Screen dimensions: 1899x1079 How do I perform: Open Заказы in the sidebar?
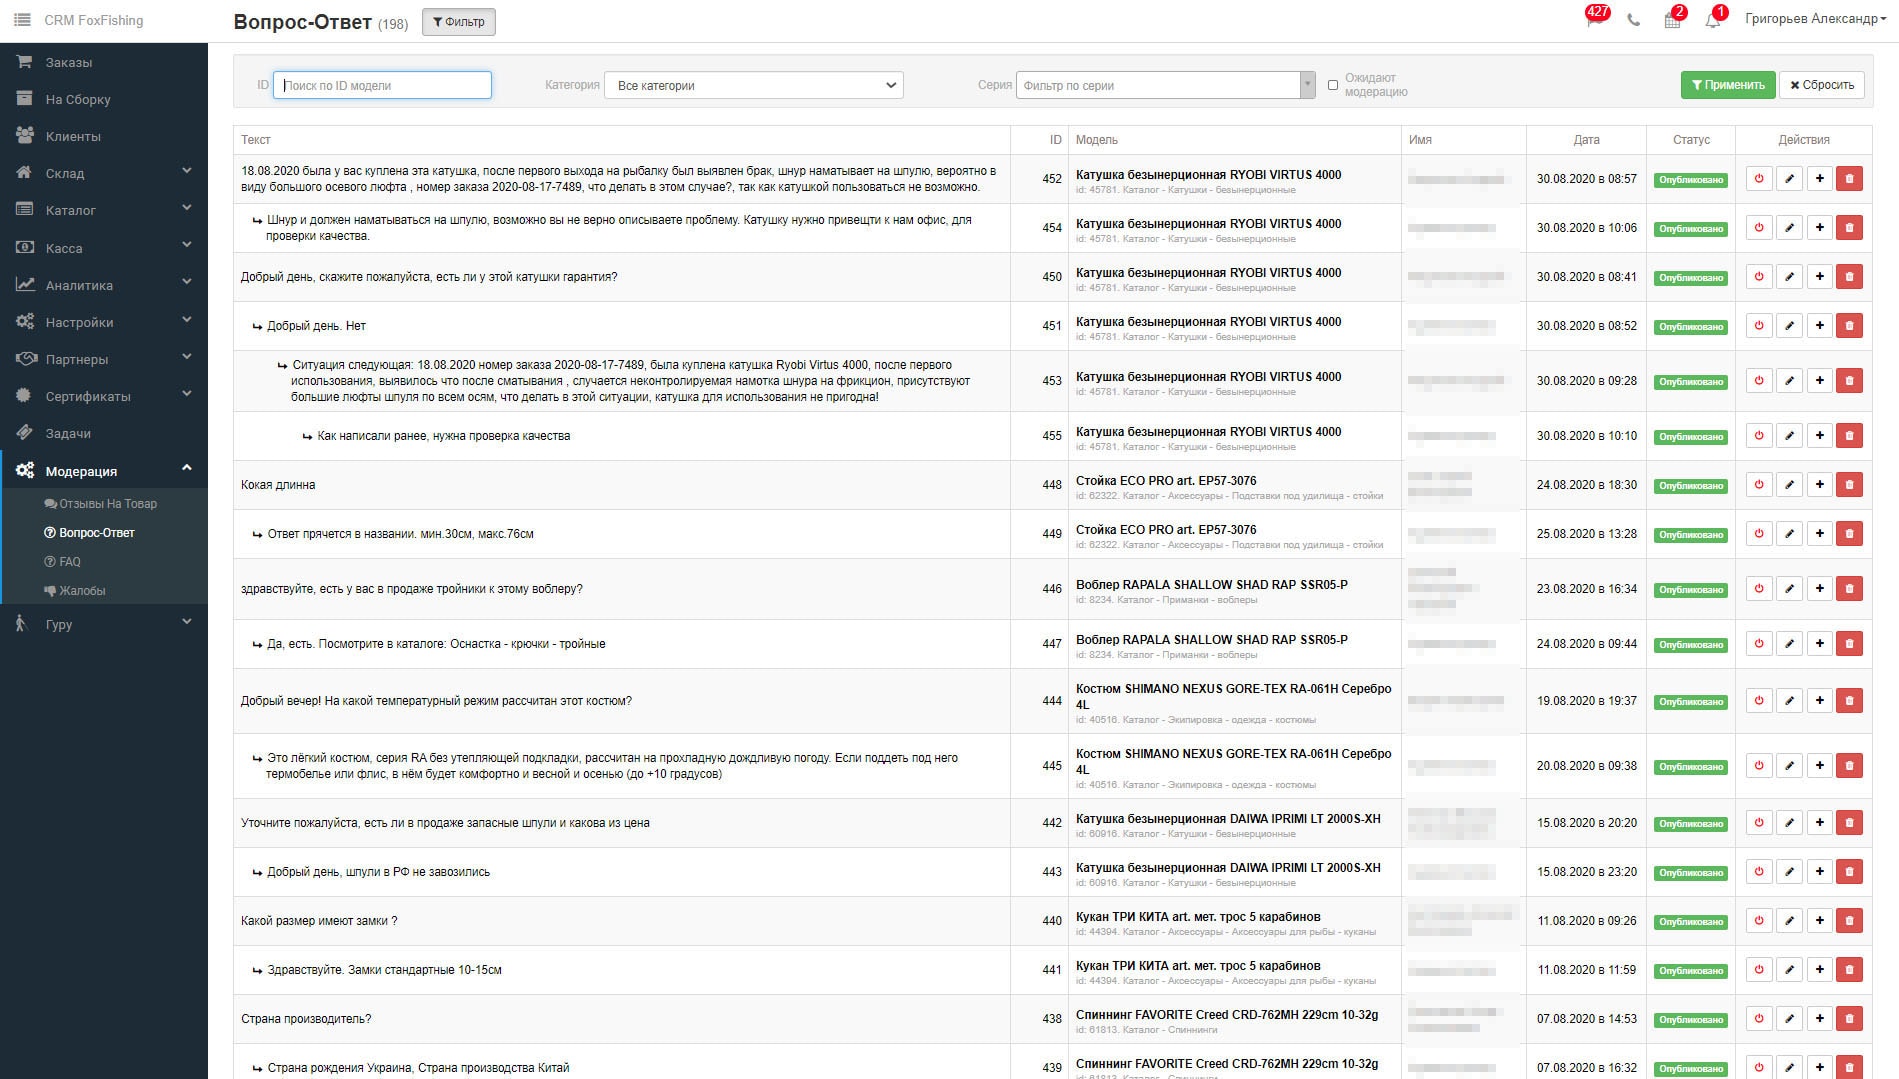pyautogui.click(x=104, y=62)
